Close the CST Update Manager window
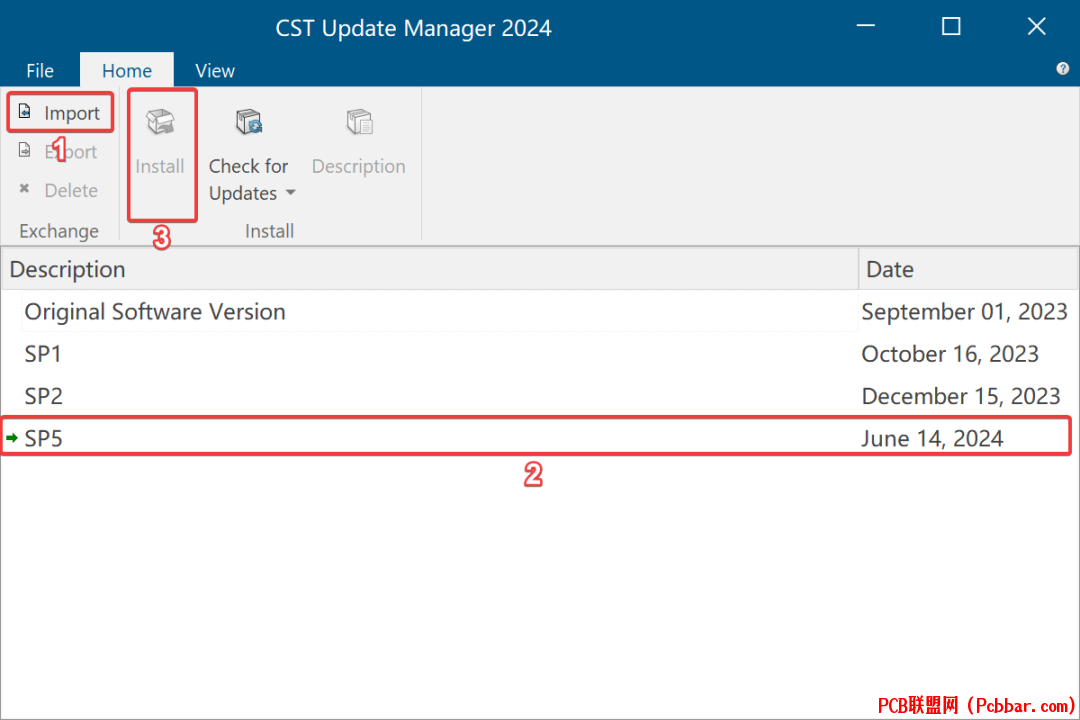Screen dimensions: 1080x720 1037,26
